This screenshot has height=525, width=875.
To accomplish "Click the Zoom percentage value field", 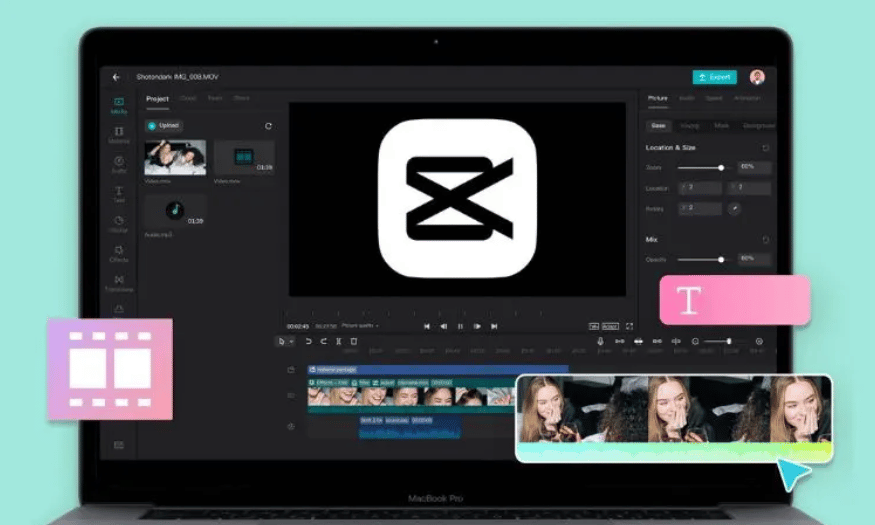I will click(754, 167).
